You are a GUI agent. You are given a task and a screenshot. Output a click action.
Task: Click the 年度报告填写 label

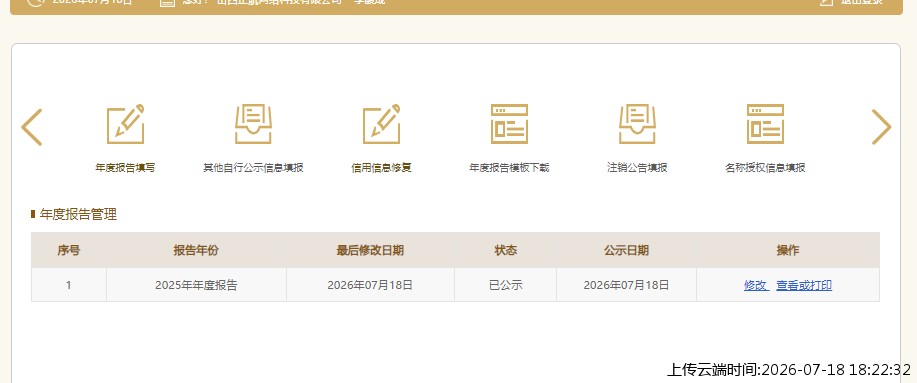[125, 168]
